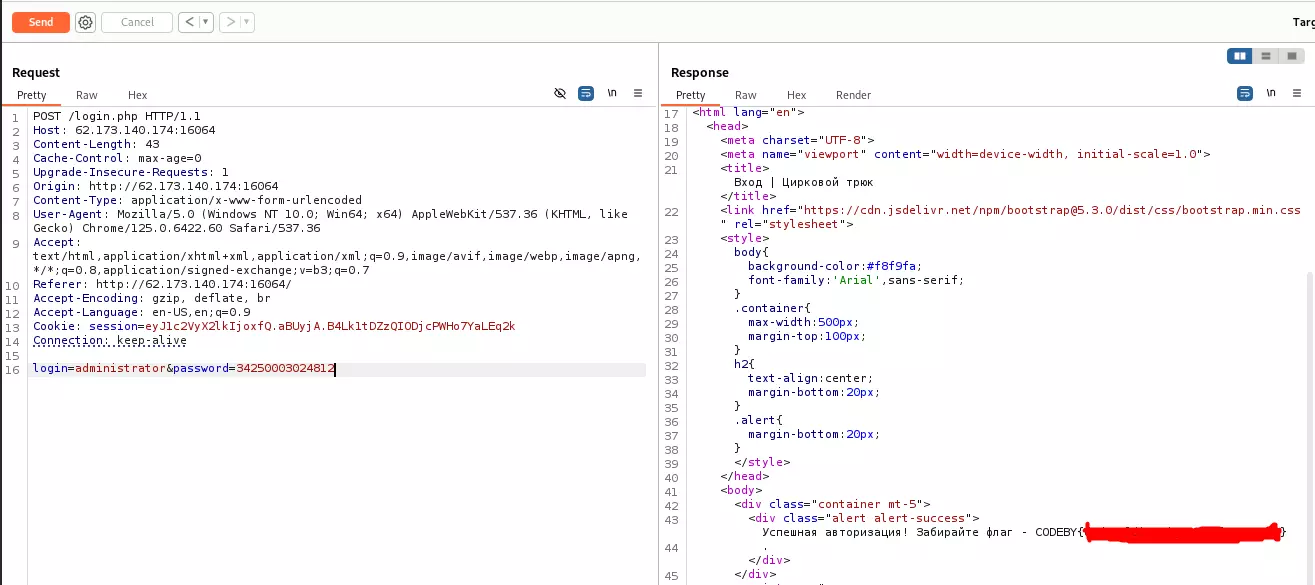Select tabbed combined layout view
Image resolution: width=1315 pixels, height=585 pixels.
pos(1291,56)
